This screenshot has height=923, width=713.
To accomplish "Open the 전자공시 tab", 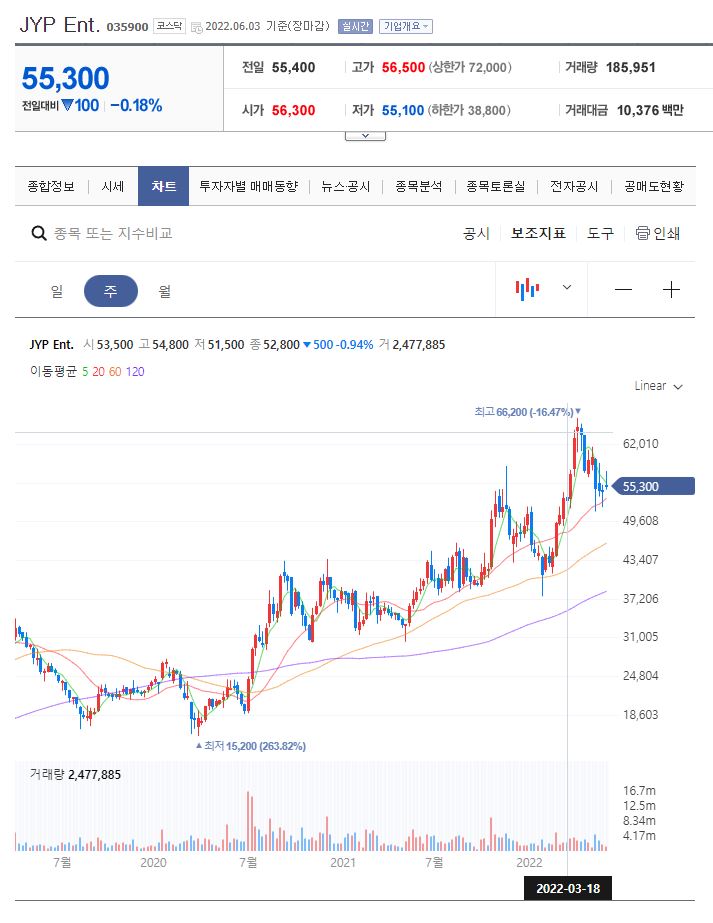I will point(574,187).
